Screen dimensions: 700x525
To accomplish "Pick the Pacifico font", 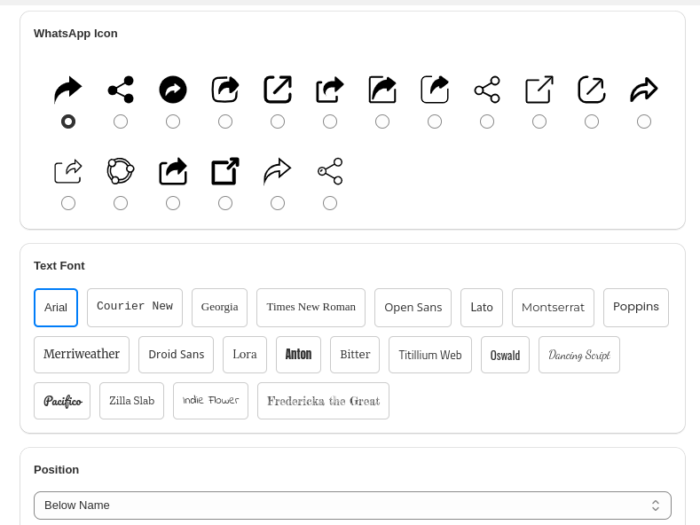I will pyautogui.click(x=62, y=401).
